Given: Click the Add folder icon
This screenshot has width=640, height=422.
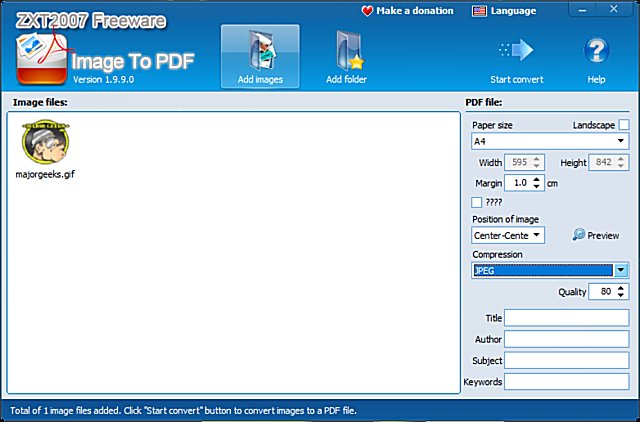Looking at the screenshot, I should point(349,50).
